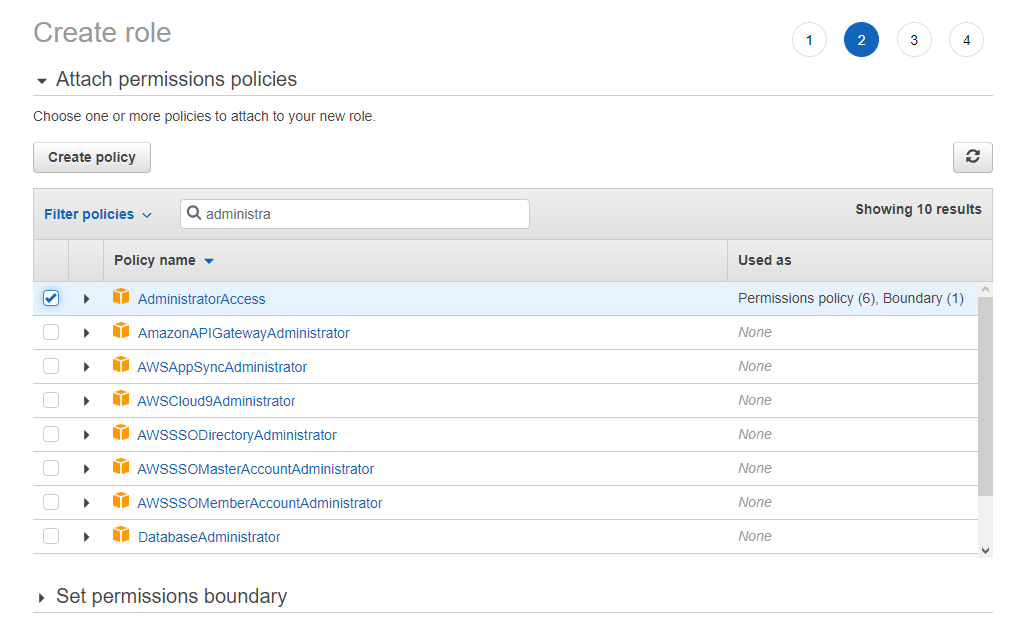Check the AWSCloud9Administrator checkbox
1024x627 pixels.
point(51,400)
